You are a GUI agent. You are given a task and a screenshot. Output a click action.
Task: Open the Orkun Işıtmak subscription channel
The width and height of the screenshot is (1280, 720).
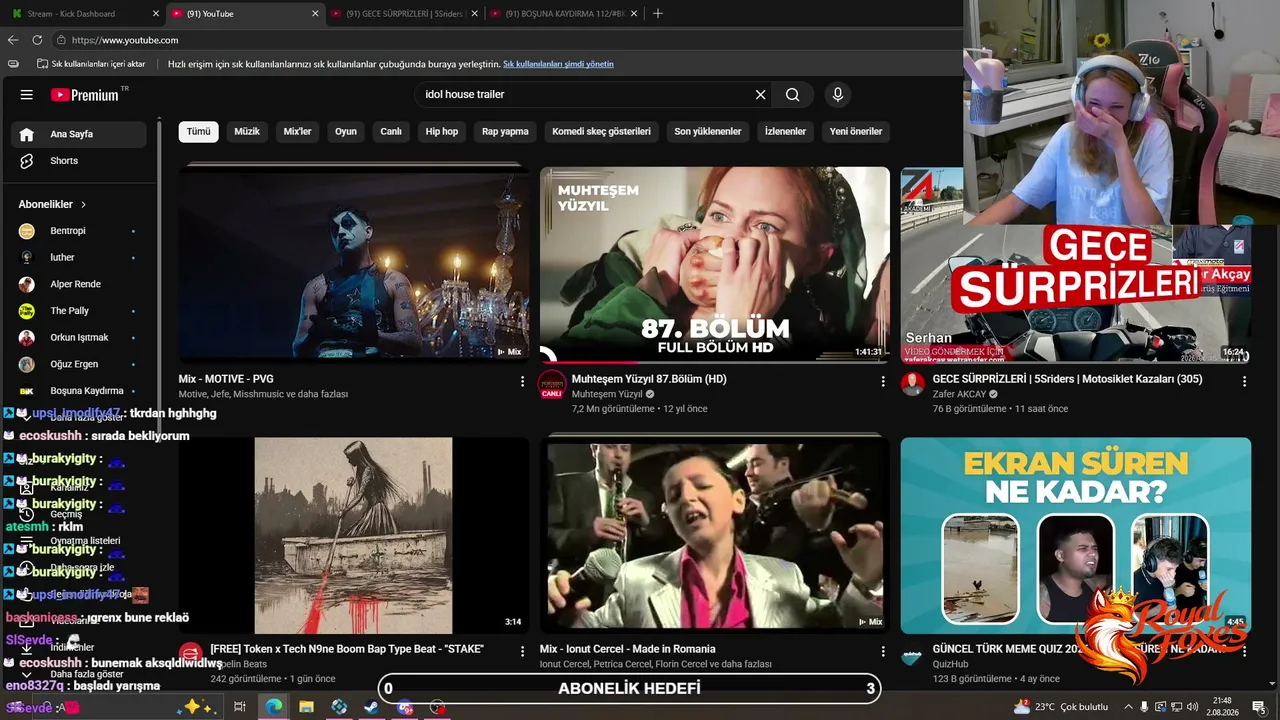point(80,338)
